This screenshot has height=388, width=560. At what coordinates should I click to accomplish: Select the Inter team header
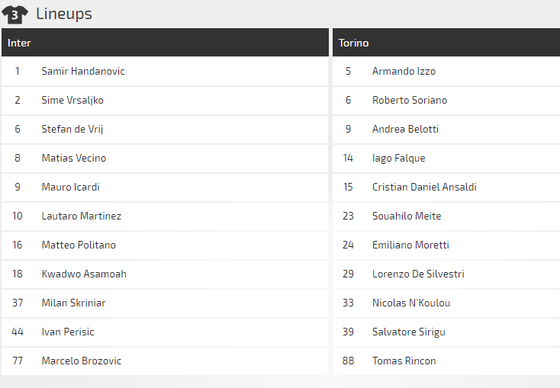[165, 43]
